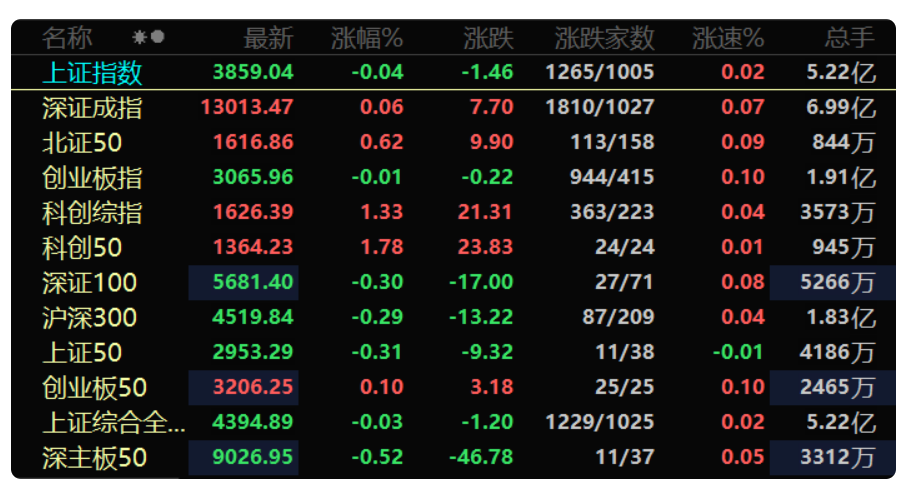
Task: Click the green speed value -0.01
Action: [739, 352]
